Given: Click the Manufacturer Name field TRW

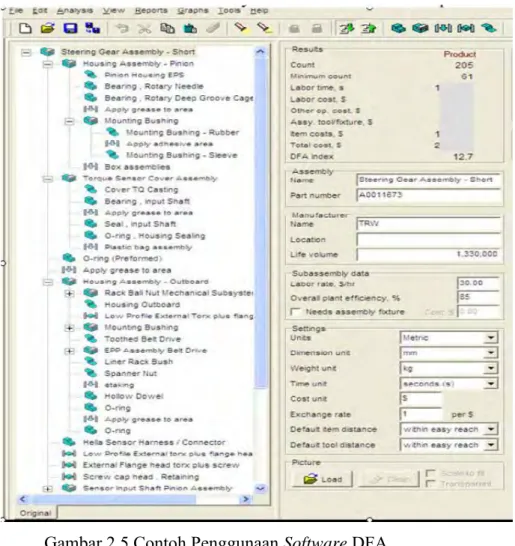Looking at the screenshot, I should (429, 224).
